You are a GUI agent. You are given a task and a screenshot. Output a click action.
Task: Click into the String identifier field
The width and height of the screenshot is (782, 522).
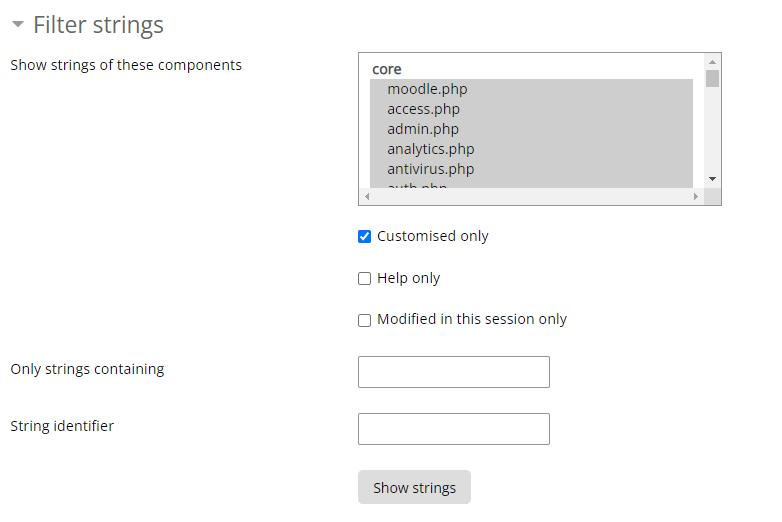[453, 429]
